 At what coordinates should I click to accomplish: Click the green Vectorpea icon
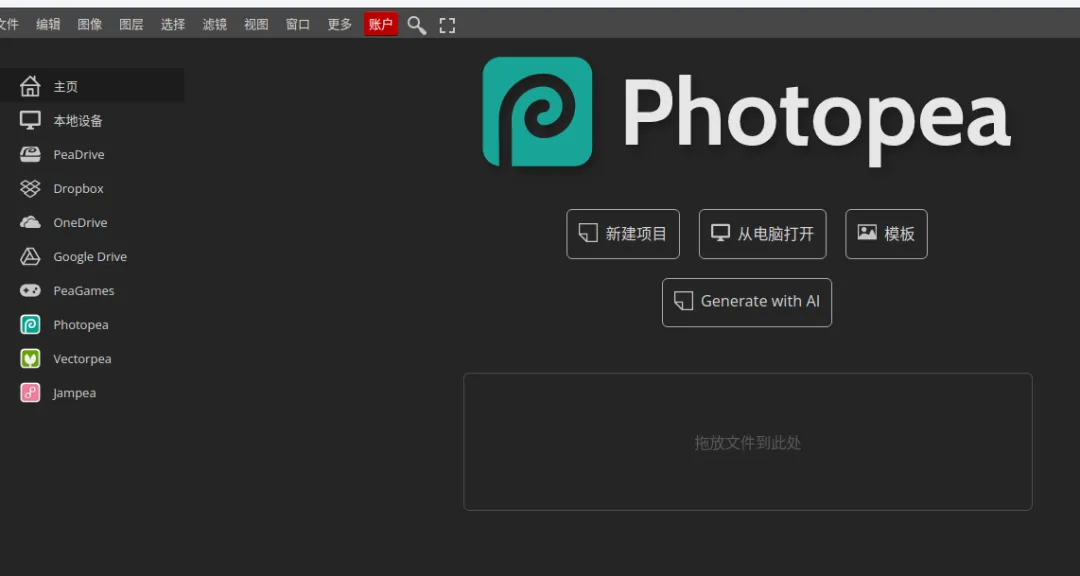point(30,358)
